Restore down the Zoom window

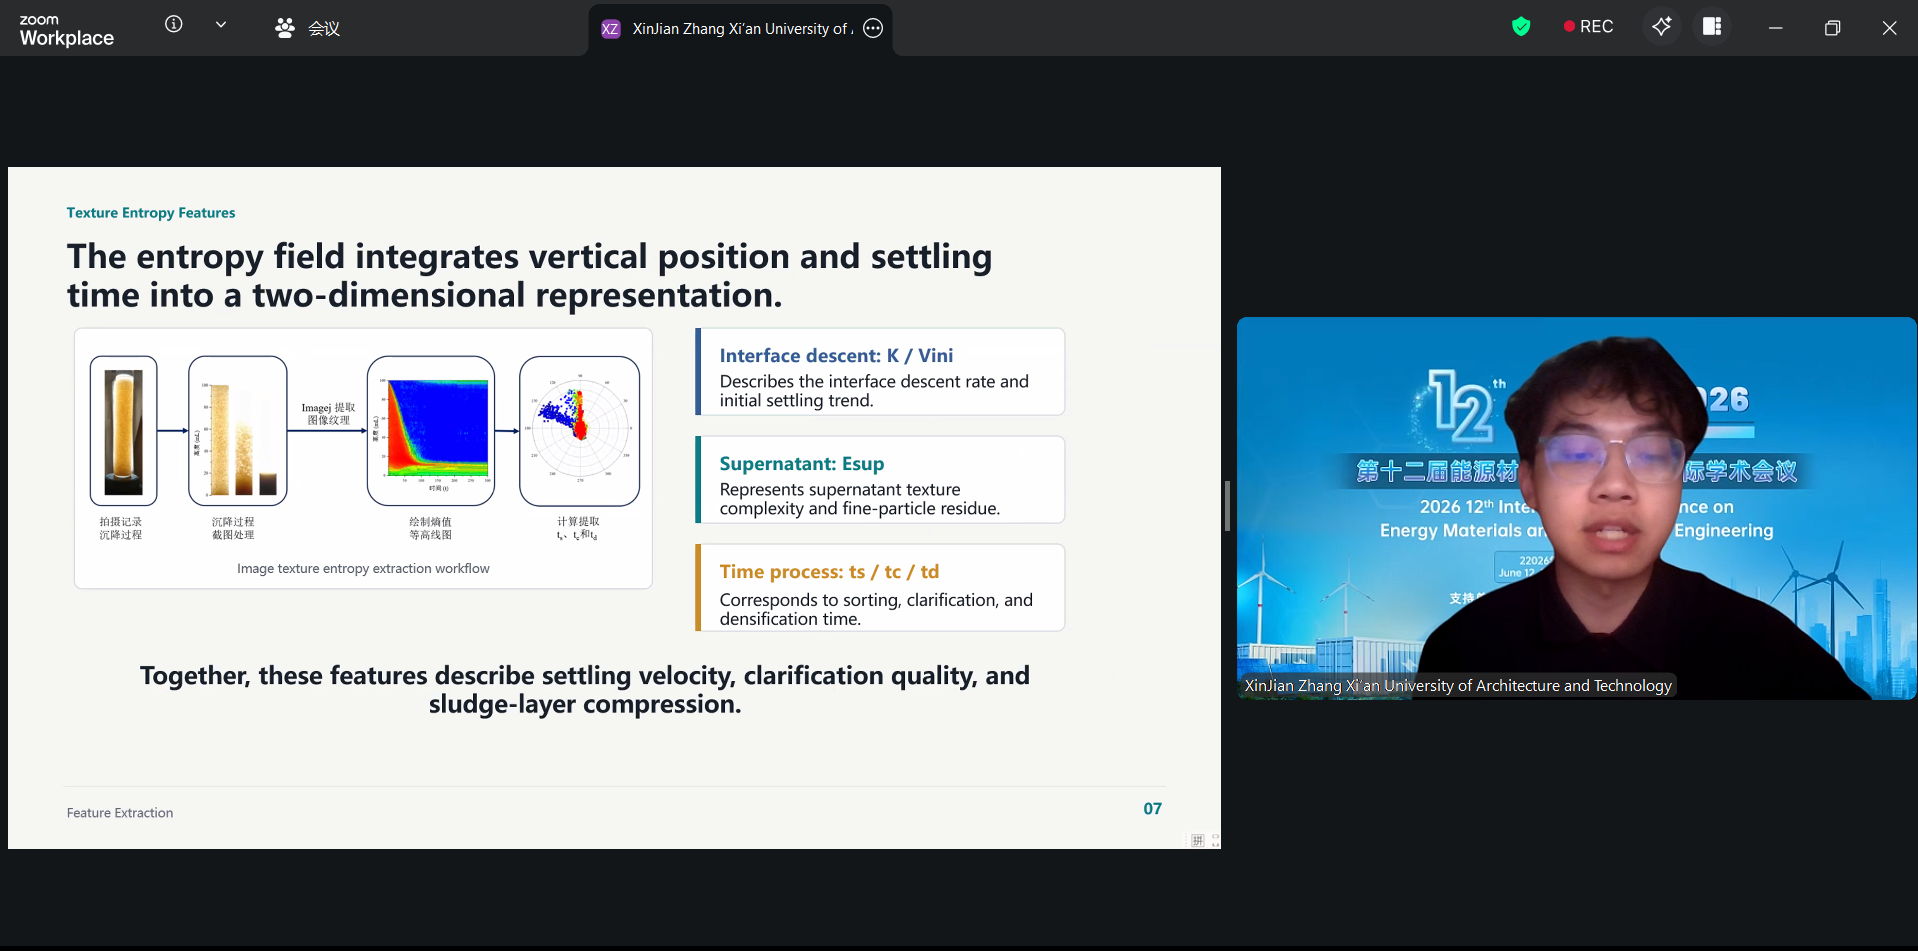coord(1832,28)
